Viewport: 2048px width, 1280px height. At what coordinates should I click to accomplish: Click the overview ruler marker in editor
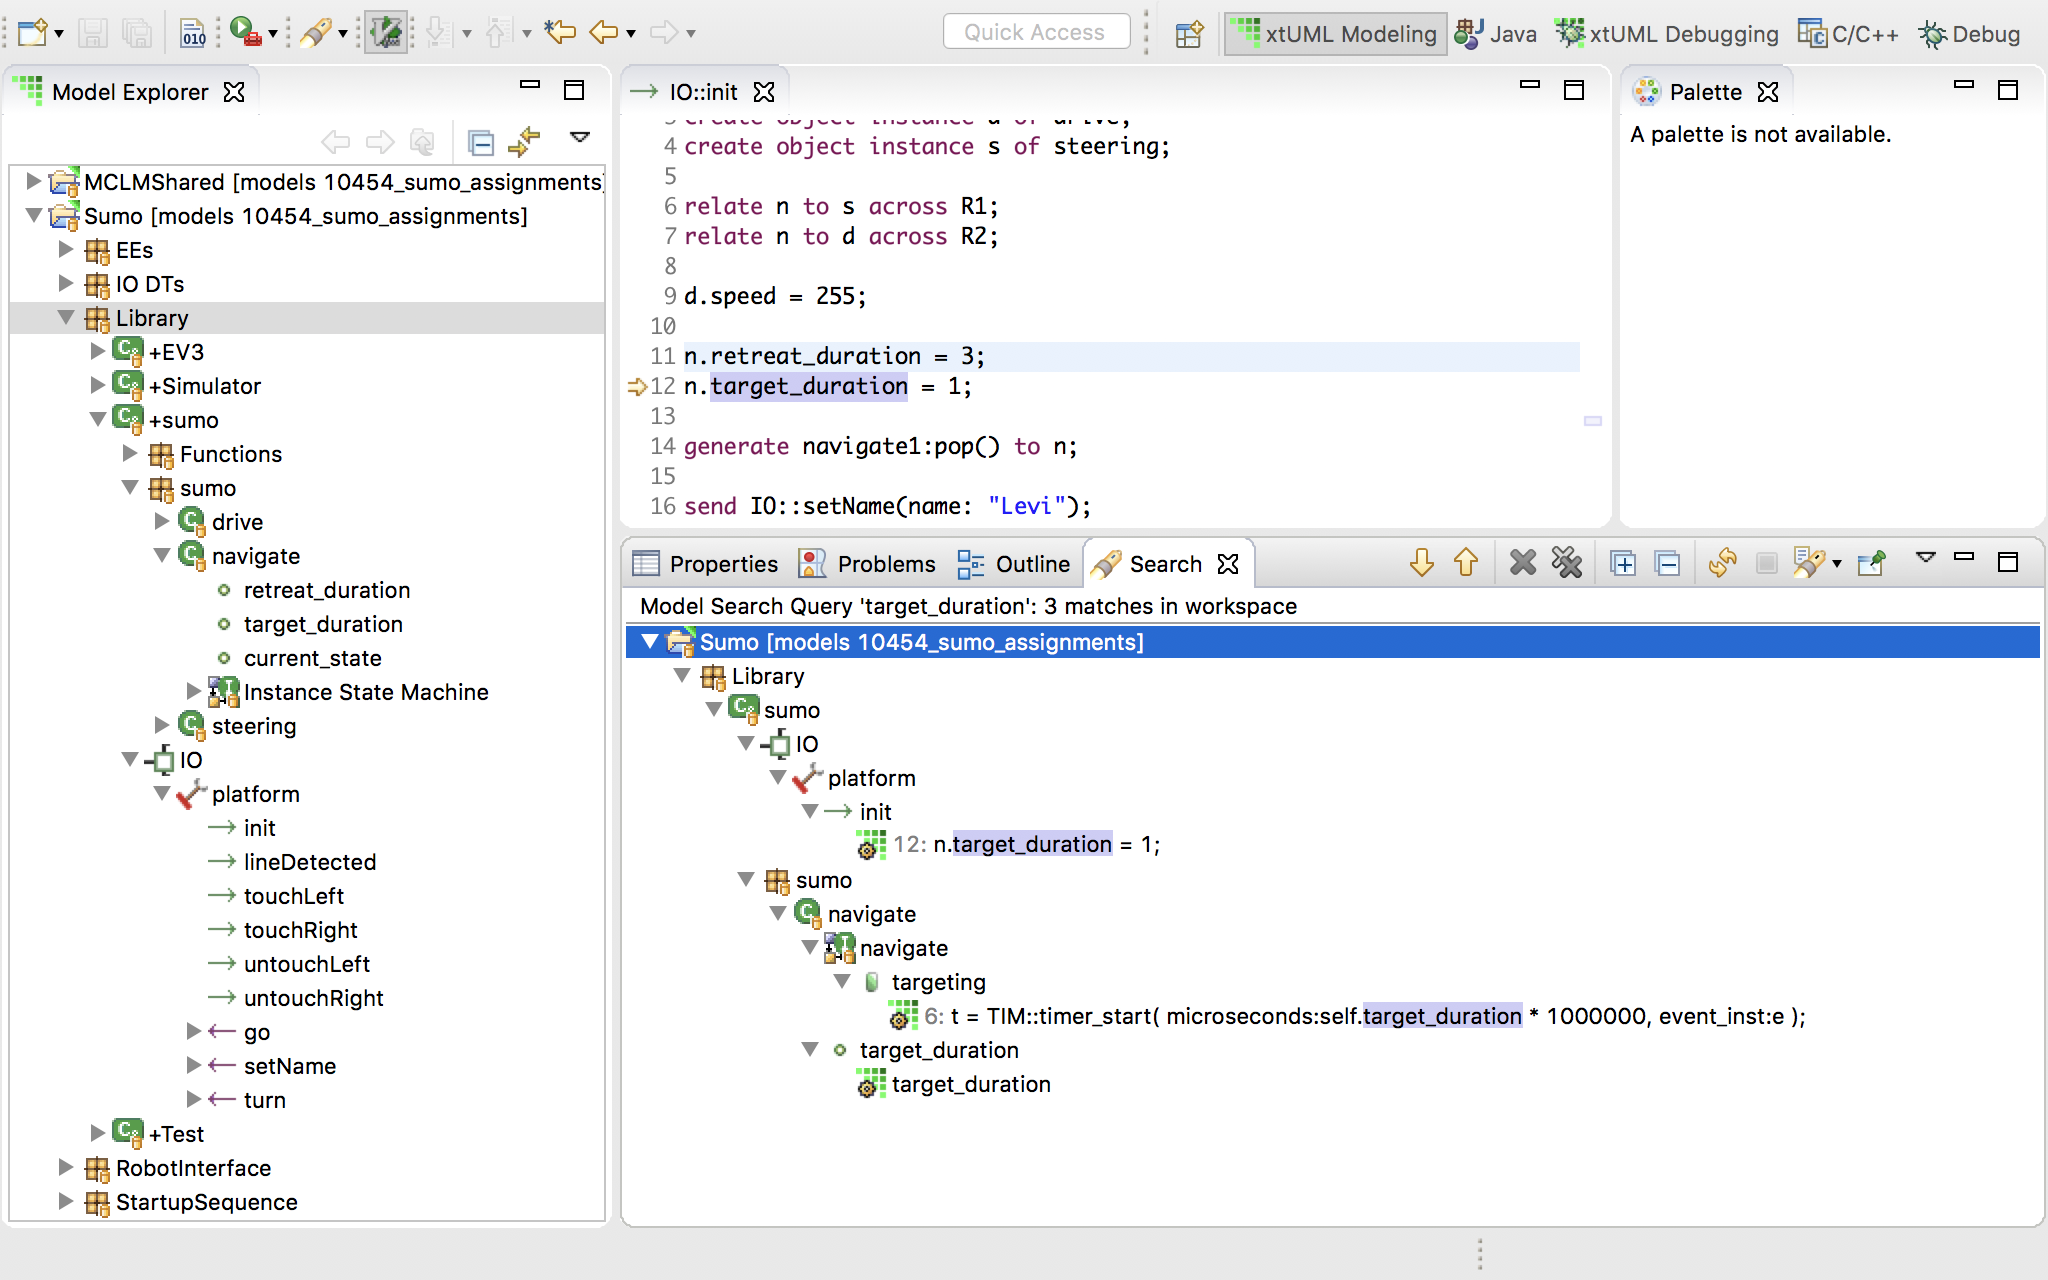click(x=1593, y=421)
